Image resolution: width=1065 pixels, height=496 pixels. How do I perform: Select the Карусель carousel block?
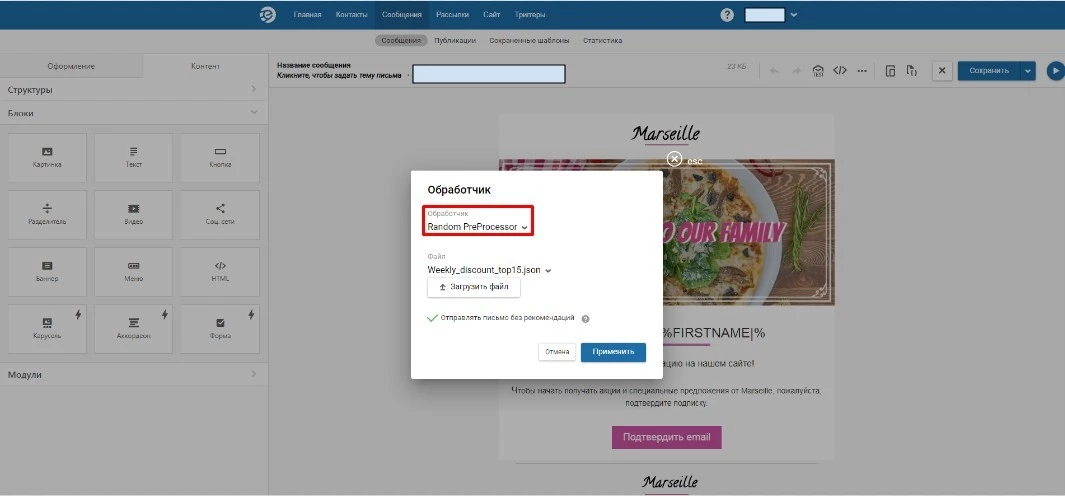pos(47,329)
